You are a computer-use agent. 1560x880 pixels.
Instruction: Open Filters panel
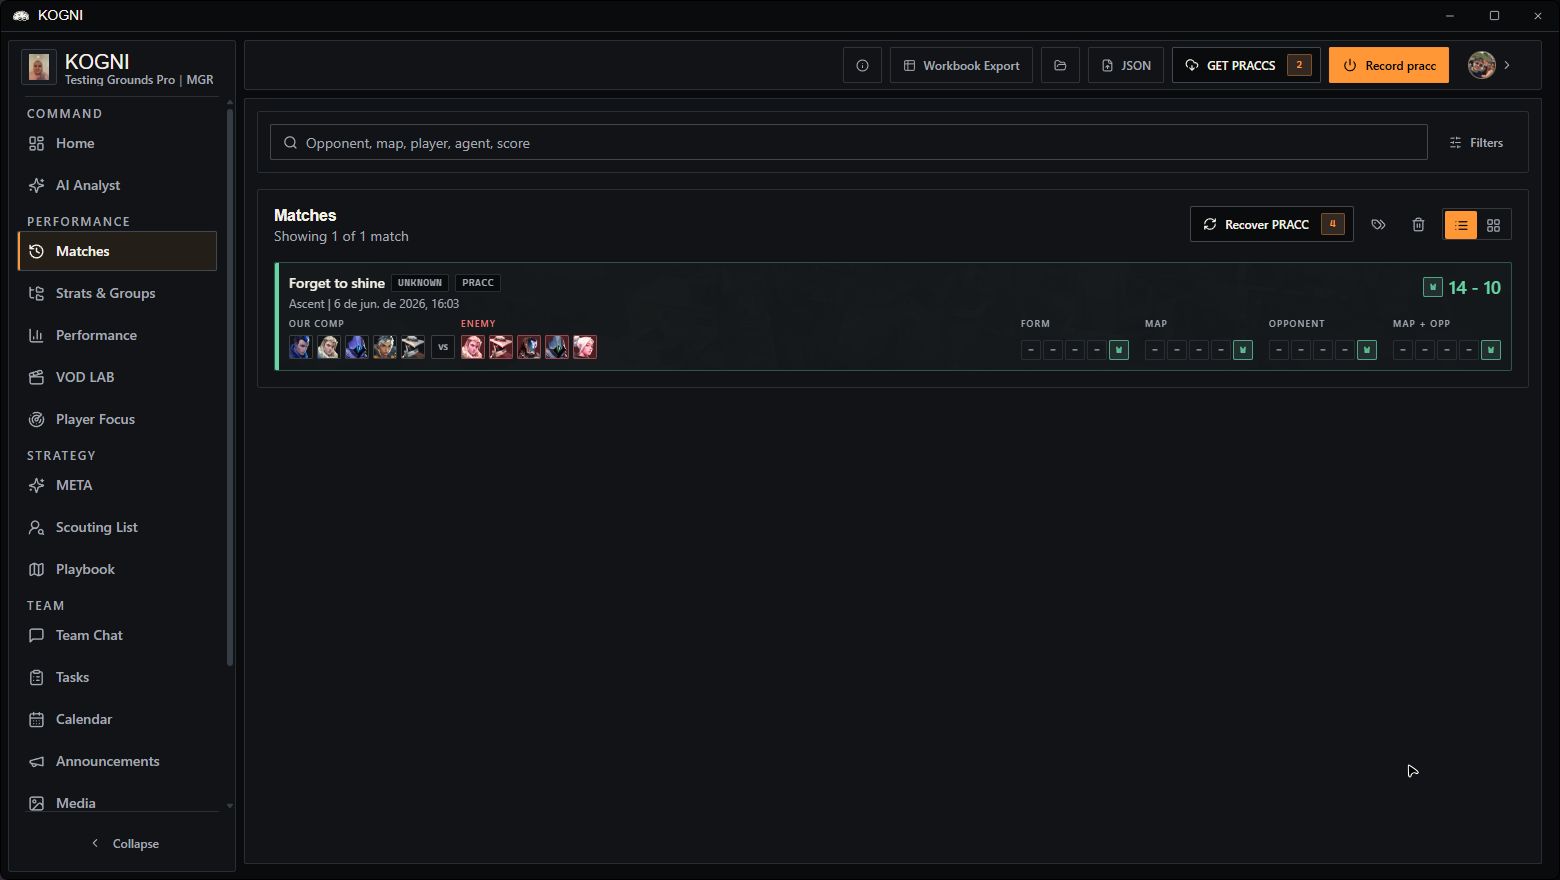click(x=1476, y=142)
